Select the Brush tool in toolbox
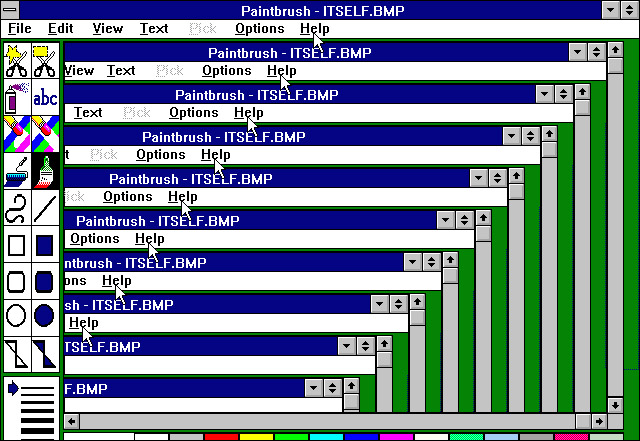640x441 pixels. [x=45, y=172]
